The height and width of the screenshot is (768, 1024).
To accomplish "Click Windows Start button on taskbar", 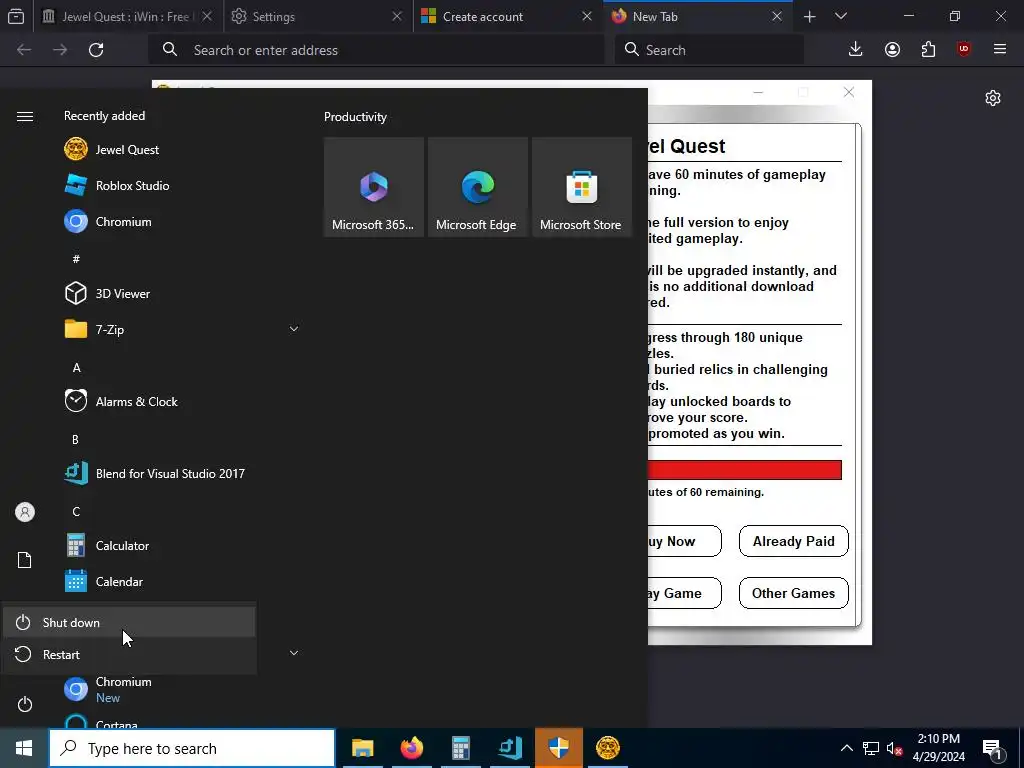I will pyautogui.click(x=24, y=748).
